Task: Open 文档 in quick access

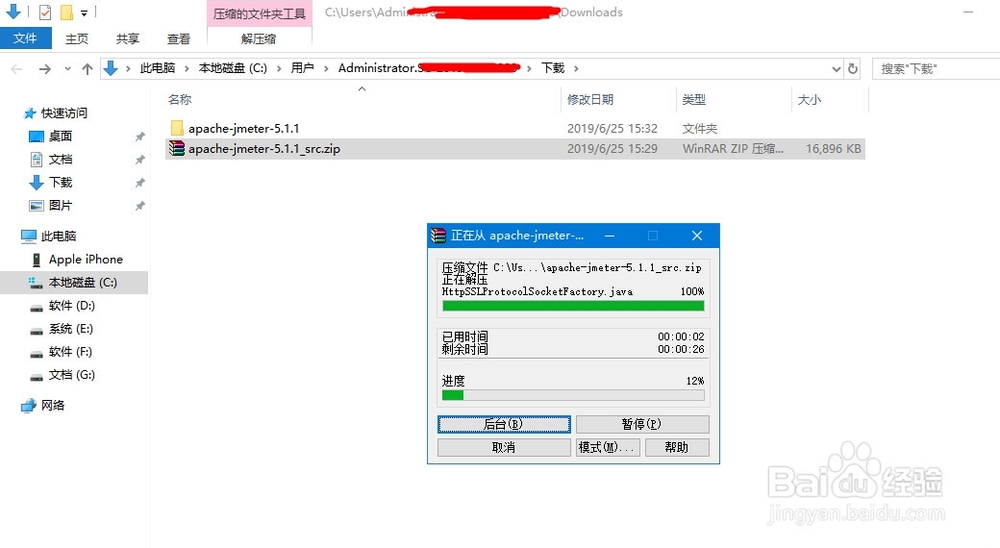Action: tap(61, 159)
